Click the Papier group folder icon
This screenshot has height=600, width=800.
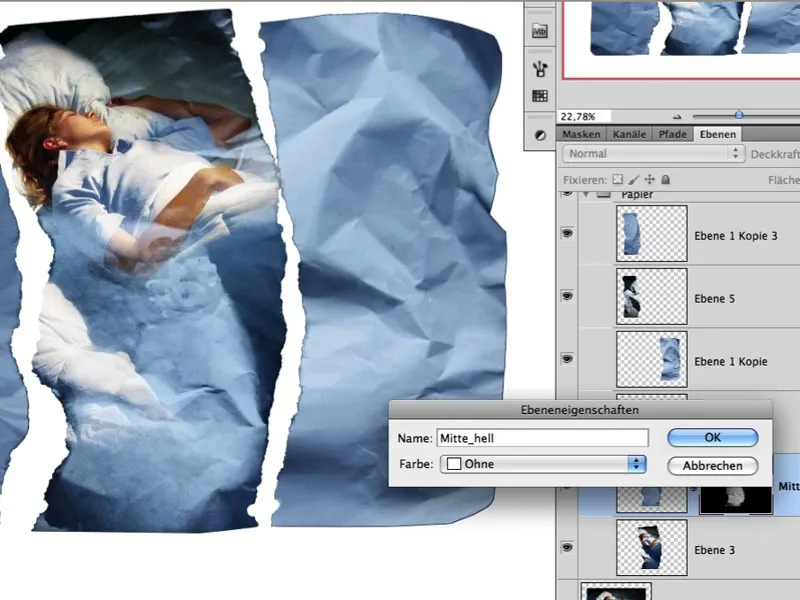click(x=604, y=194)
